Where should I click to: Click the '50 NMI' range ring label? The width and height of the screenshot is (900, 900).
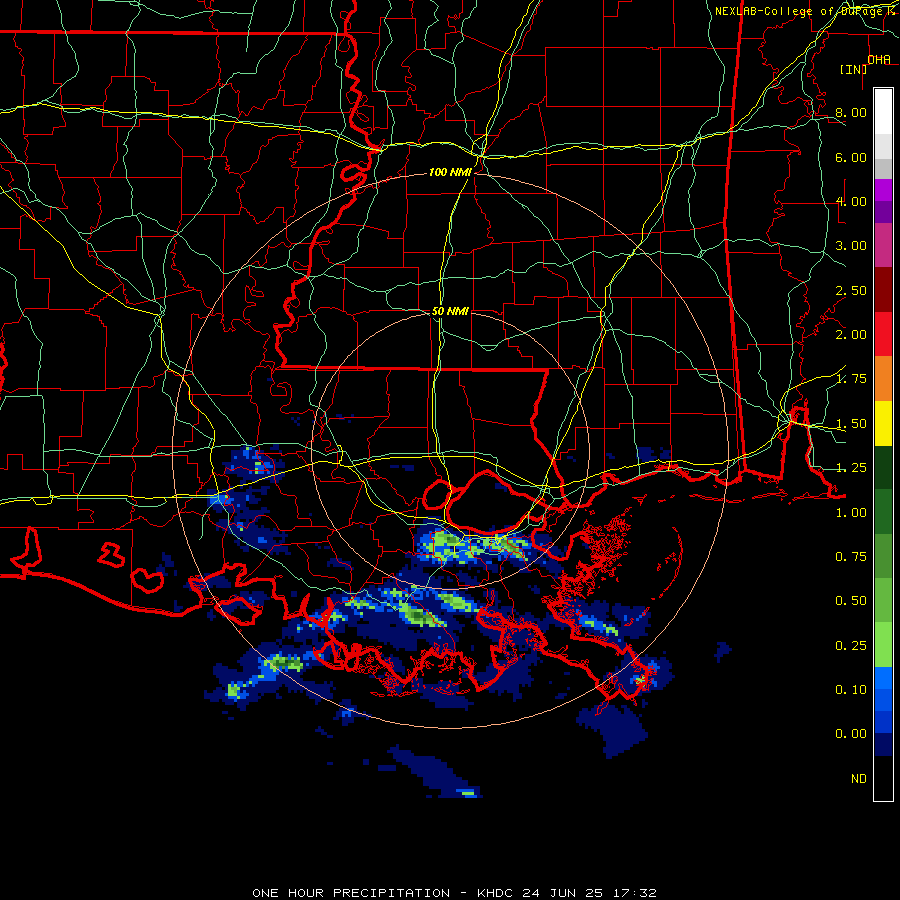[450, 311]
